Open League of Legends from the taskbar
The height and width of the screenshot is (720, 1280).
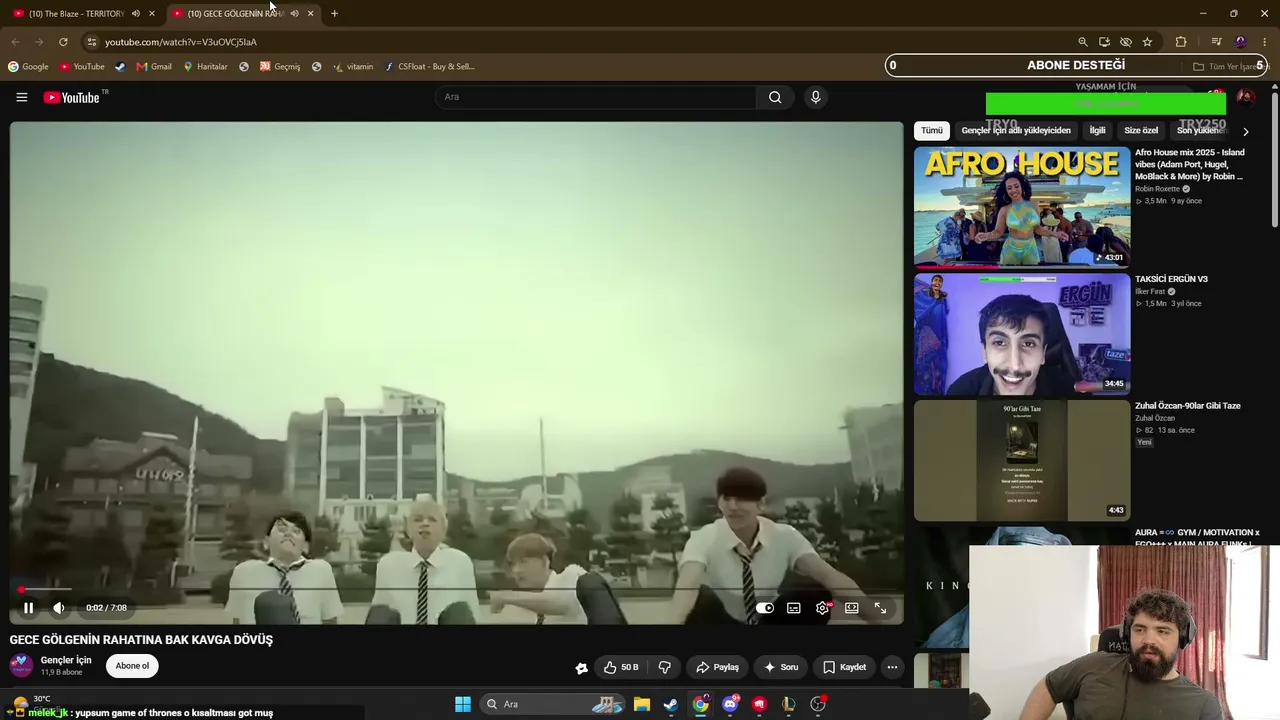[x=789, y=704]
